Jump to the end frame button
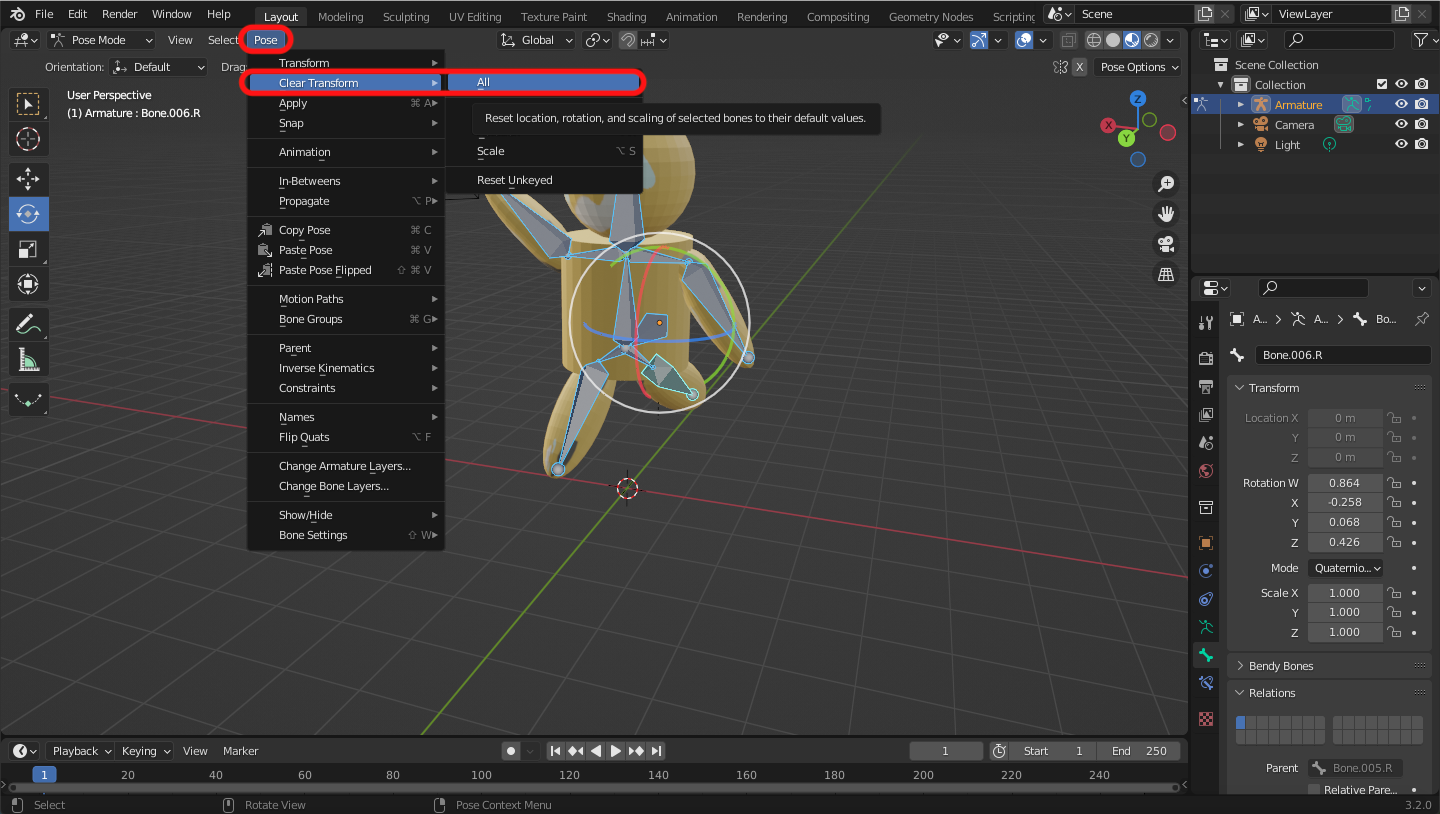 657,751
